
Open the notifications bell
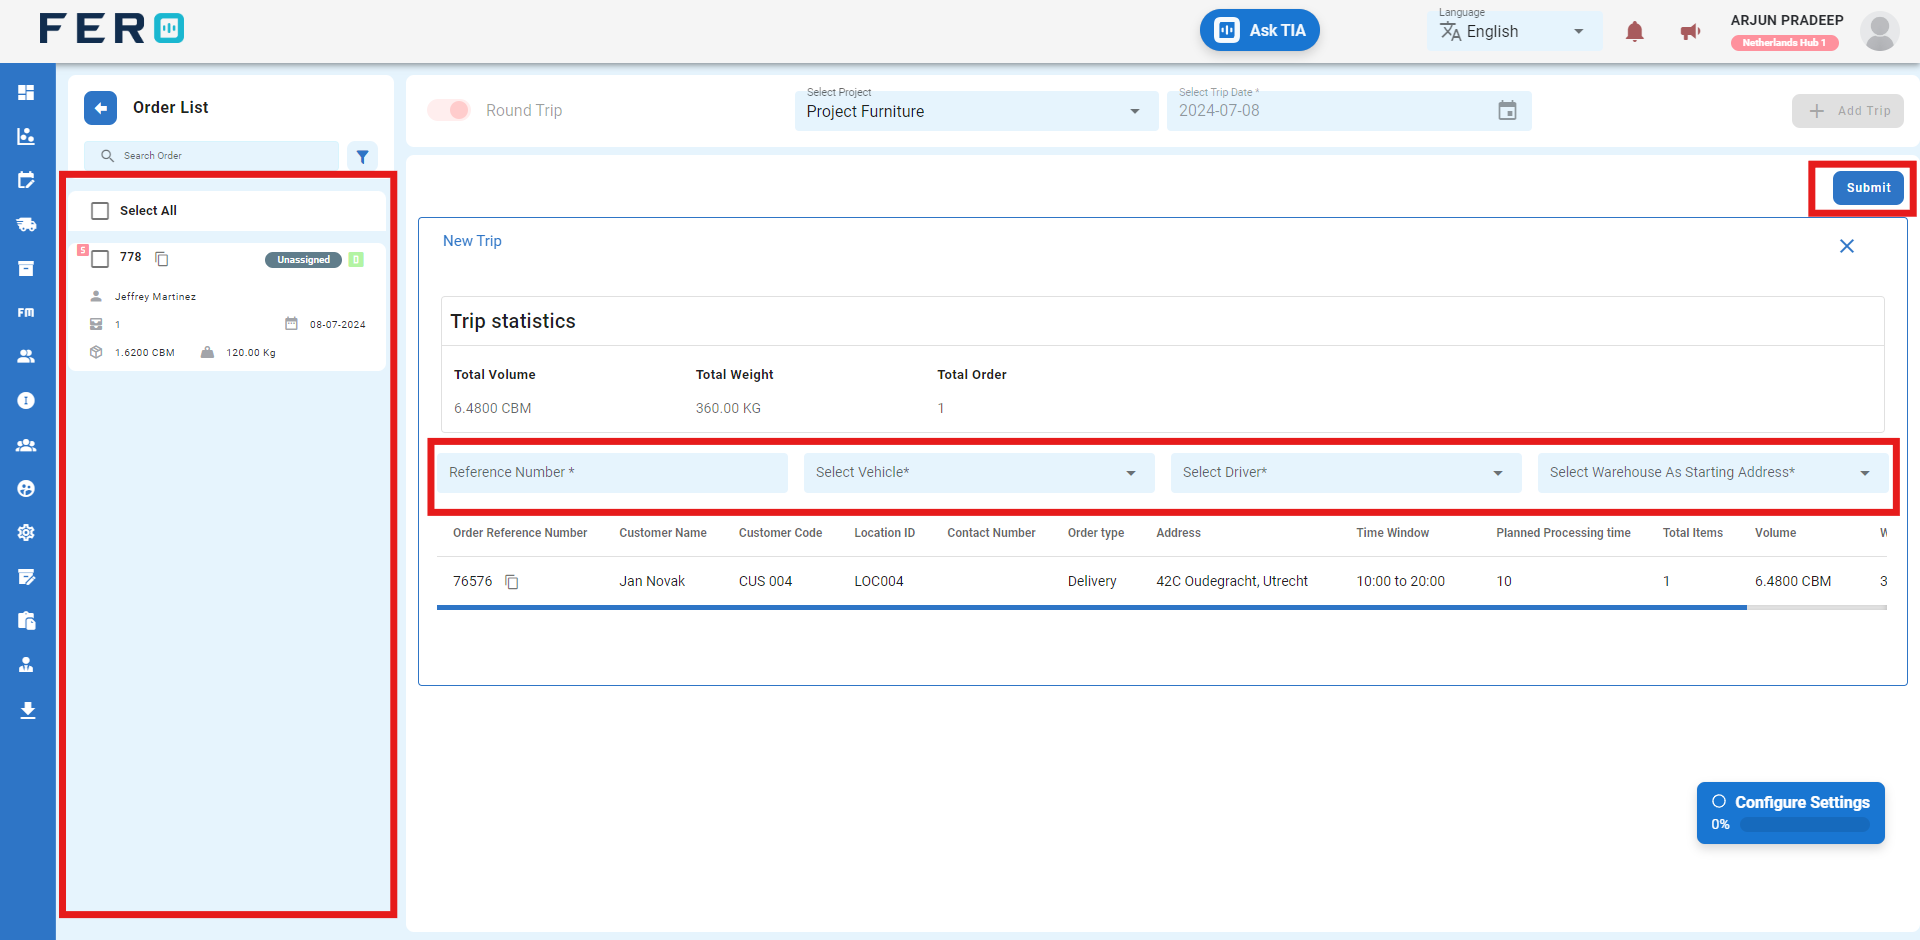click(1635, 32)
